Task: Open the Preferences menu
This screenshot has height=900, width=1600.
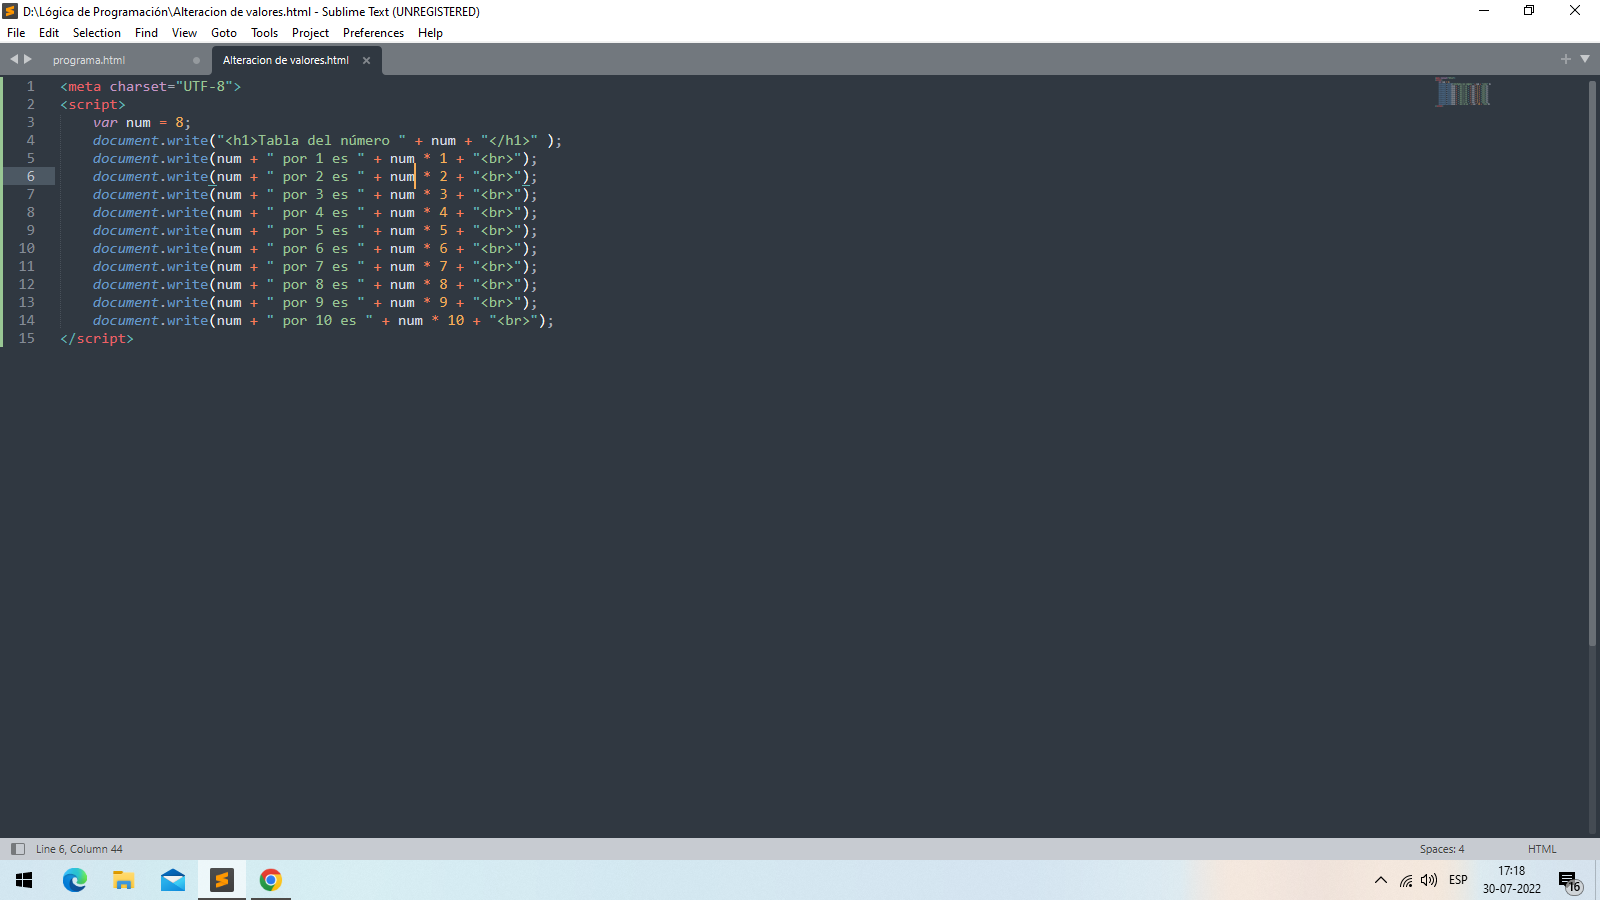Action: coord(373,33)
